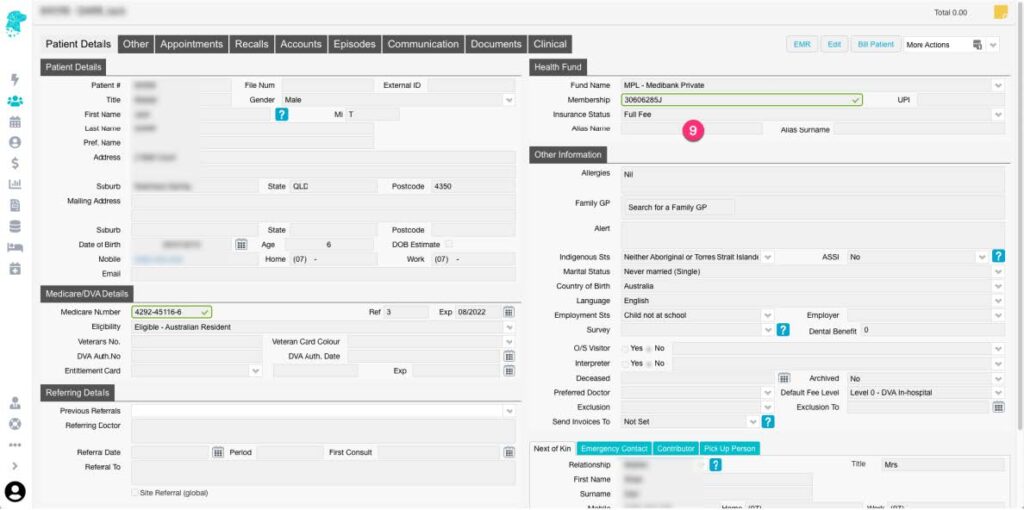Click into the Membership number field

pos(742,100)
